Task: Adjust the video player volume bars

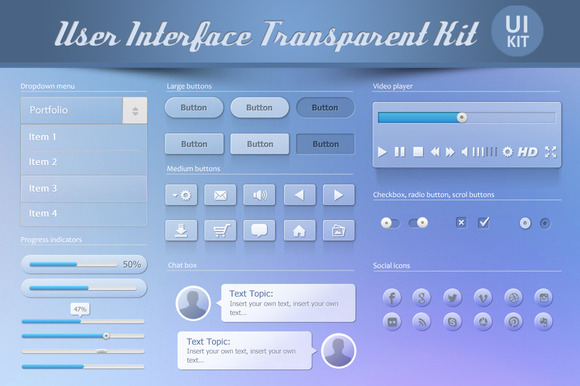Action: tap(485, 152)
